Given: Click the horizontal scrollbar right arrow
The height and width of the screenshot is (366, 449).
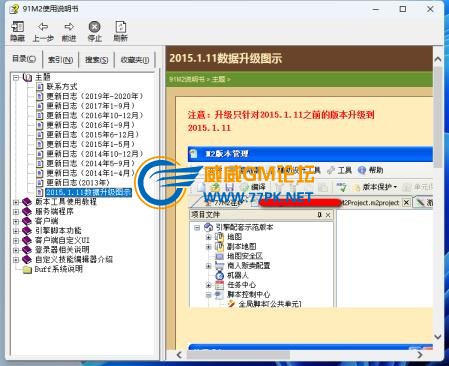Looking at the screenshot, I should (420, 355).
